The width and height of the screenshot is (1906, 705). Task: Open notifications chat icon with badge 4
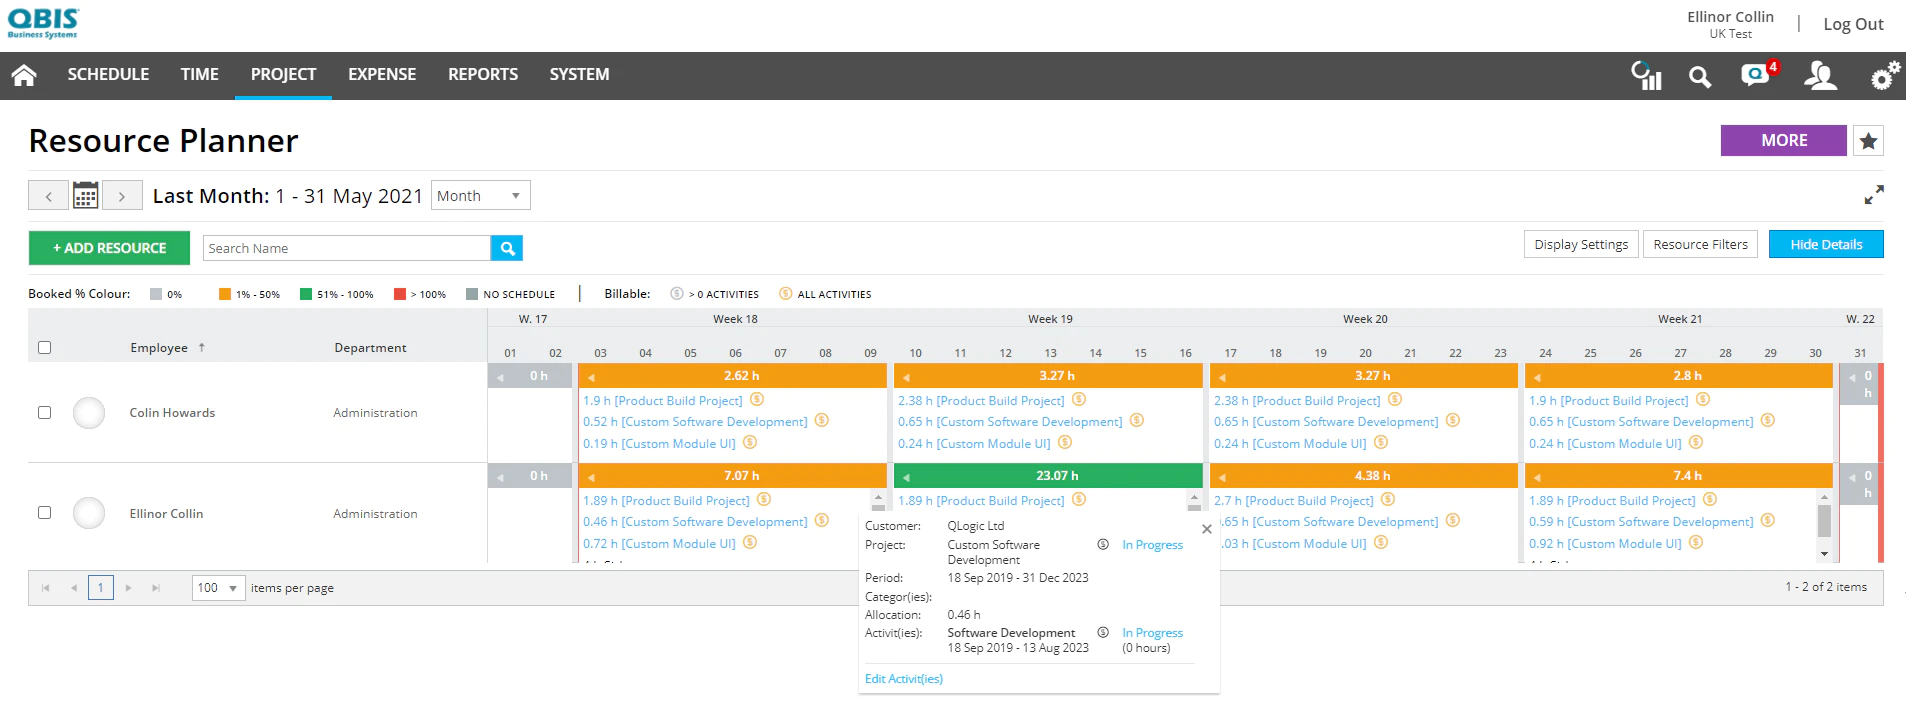tap(1758, 74)
